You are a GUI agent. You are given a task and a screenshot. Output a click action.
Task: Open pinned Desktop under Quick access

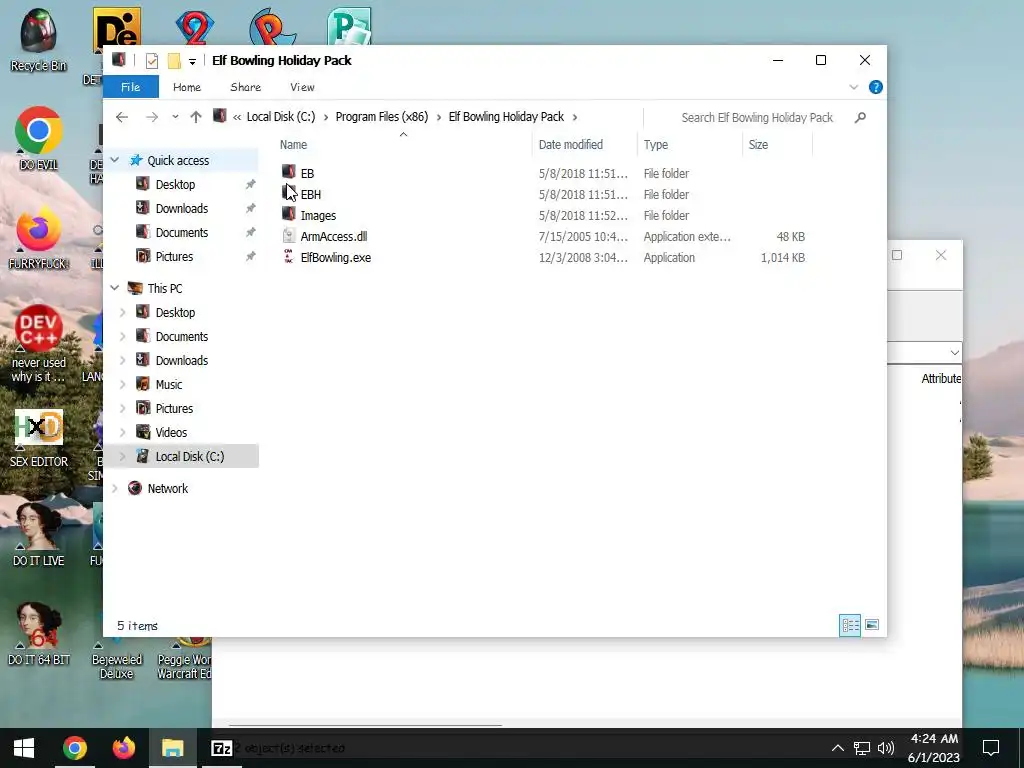click(175, 184)
